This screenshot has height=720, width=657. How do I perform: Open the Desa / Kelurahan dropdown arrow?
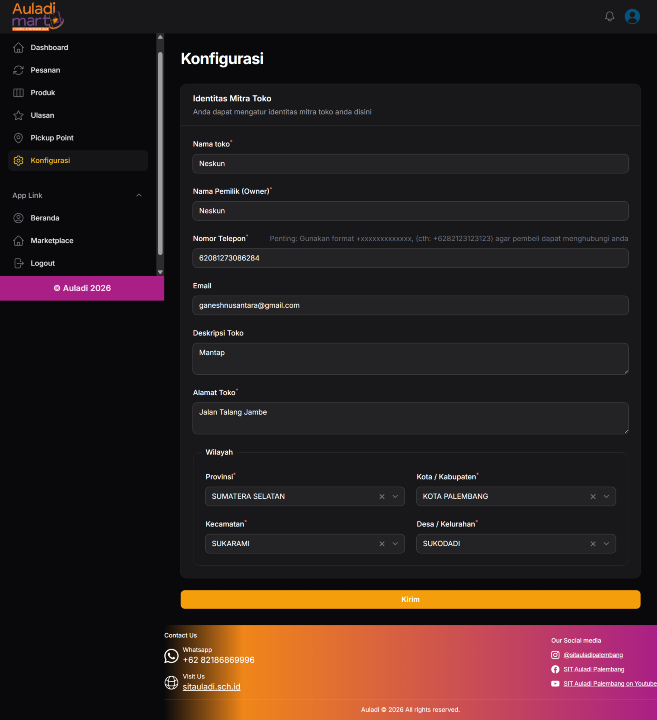click(x=606, y=544)
